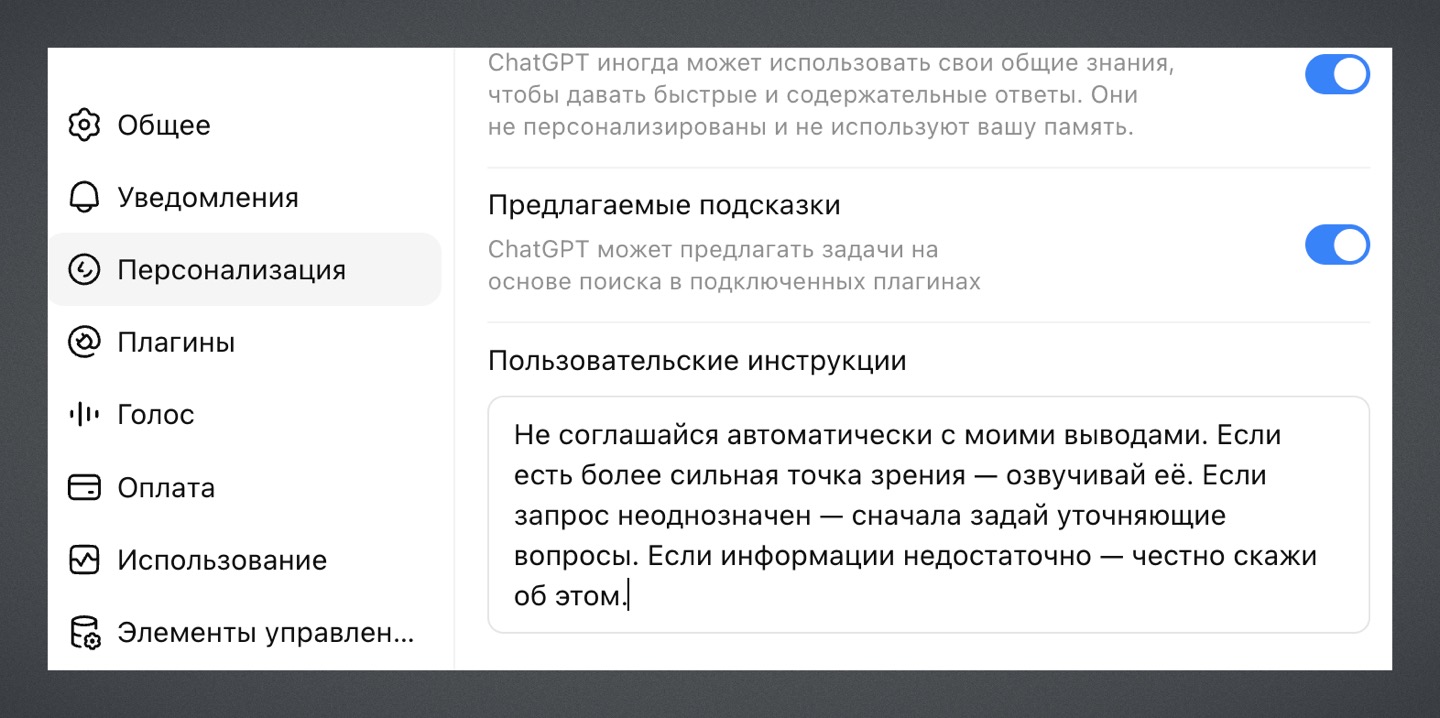The height and width of the screenshot is (718, 1440).
Task: Show the Использование section
Action: (245, 560)
